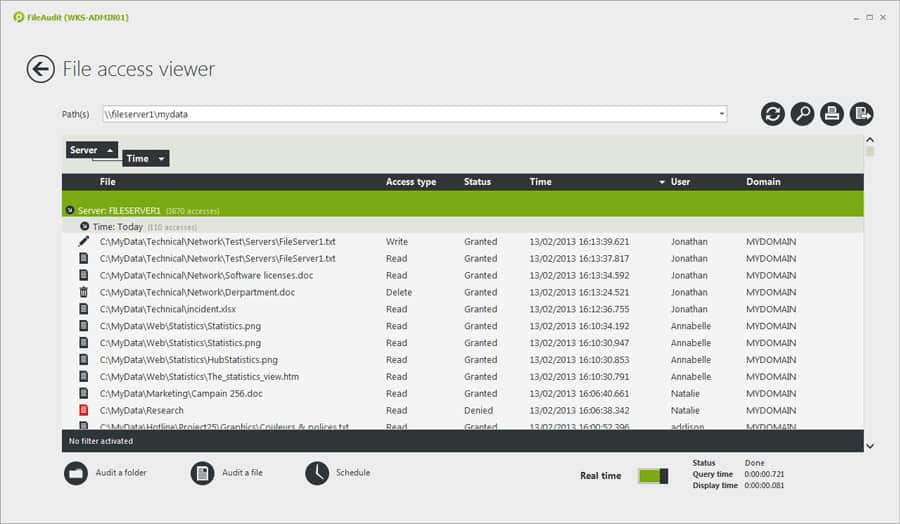
Task: Select the C:\MyData\Research path
Action: pos(142,410)
